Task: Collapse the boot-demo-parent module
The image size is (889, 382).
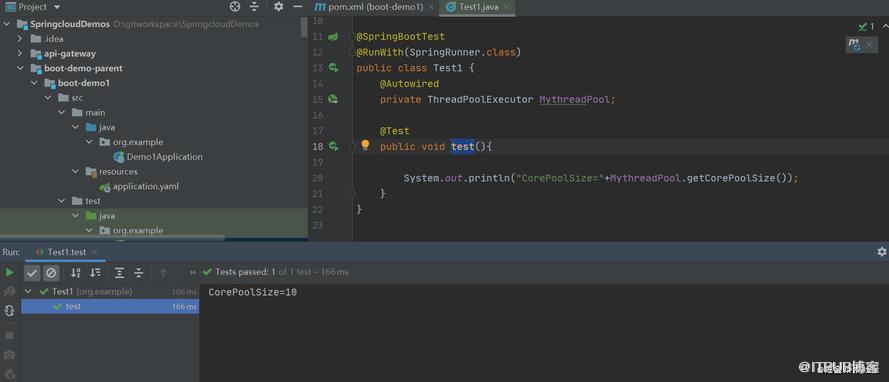Action: click(20, 69)
